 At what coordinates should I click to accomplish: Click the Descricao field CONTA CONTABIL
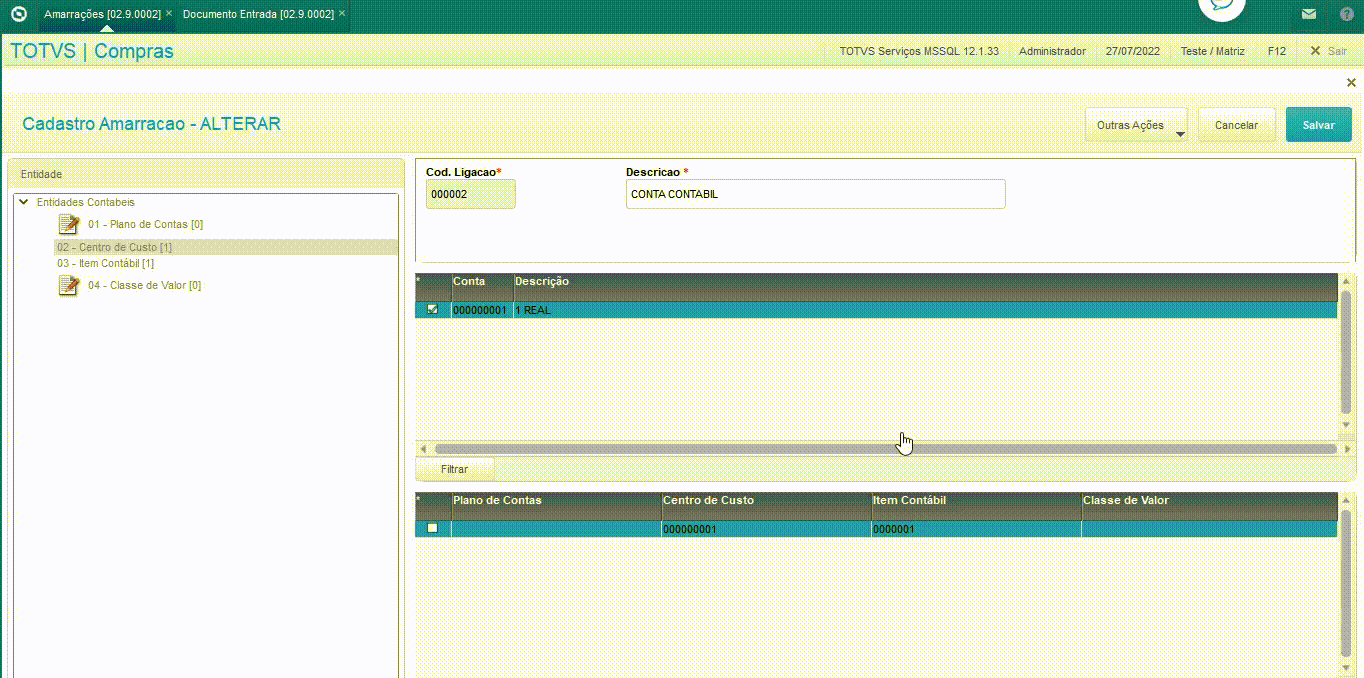point(815,194)
